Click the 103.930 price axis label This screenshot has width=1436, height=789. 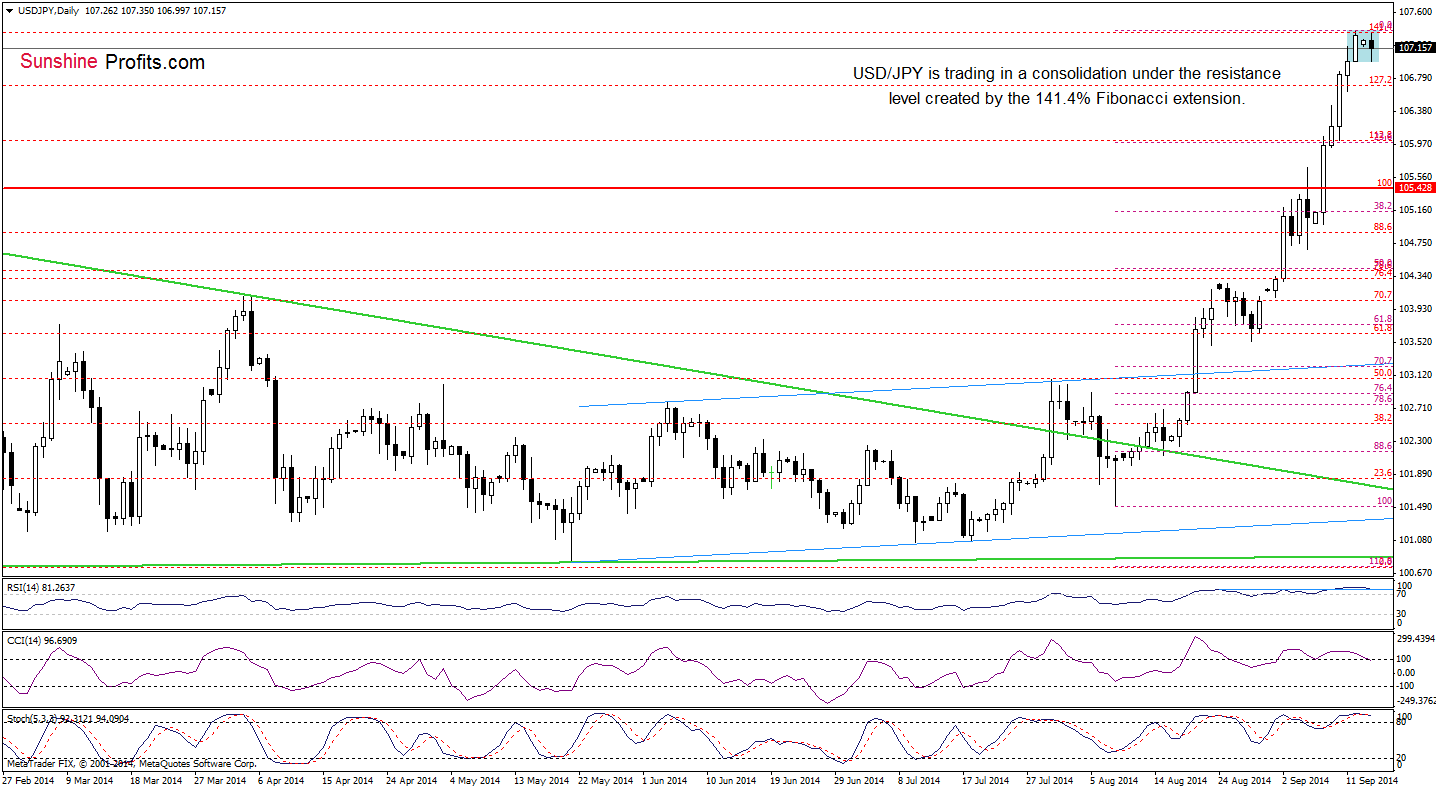[x=1414, y=308]
